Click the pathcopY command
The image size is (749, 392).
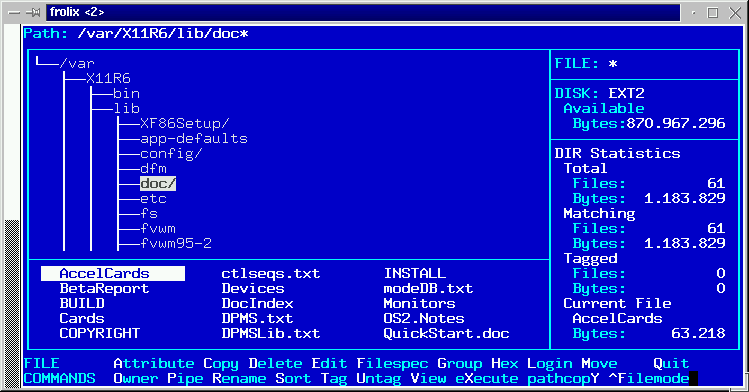click(563, 379)
